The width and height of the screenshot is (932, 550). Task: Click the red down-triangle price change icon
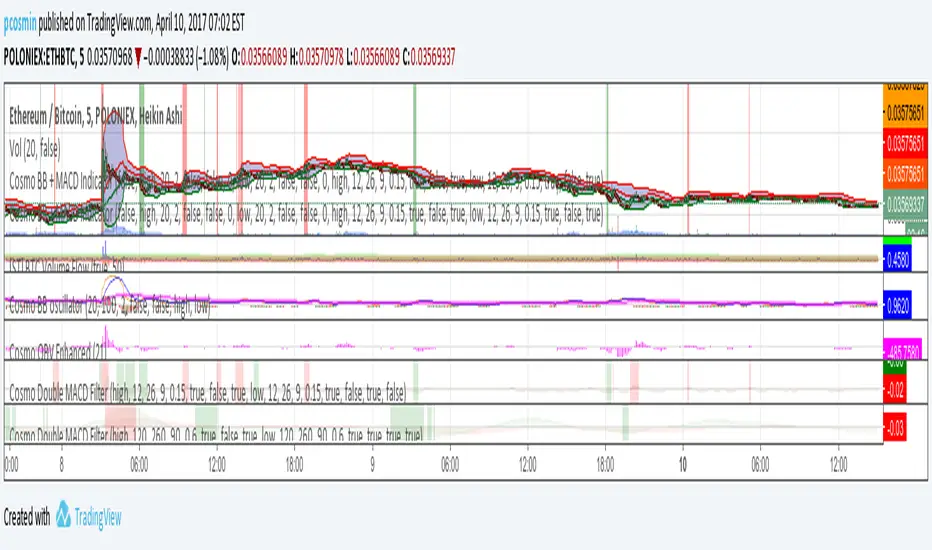tap(138, 58)
